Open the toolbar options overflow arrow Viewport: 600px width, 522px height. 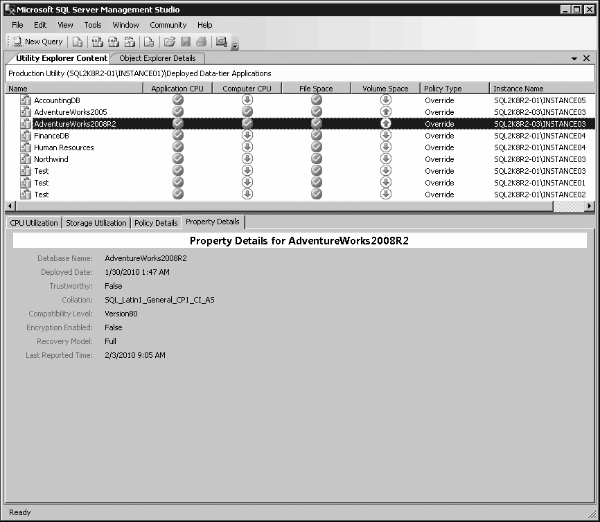coord(235,46)
